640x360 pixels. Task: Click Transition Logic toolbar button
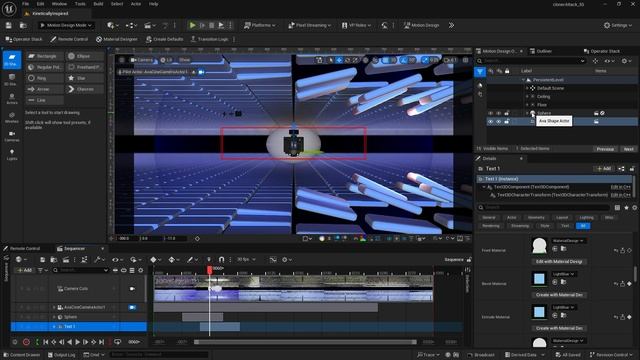[209, 39]
